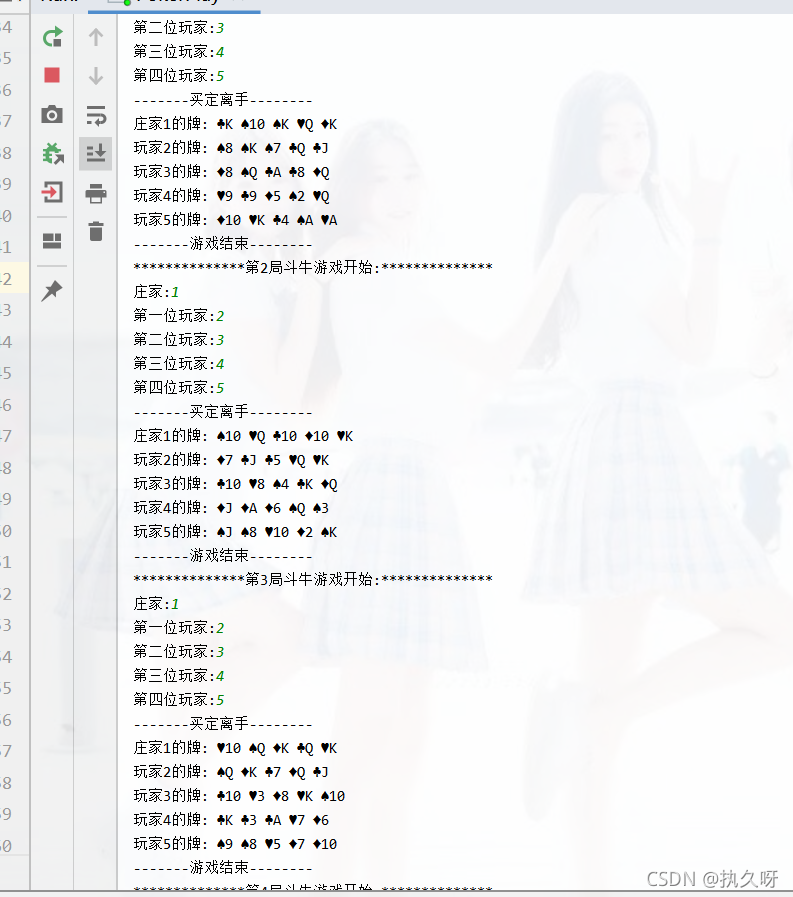
Task: Click the camera Dump Threads icon
Action: [x=52, y=114]
